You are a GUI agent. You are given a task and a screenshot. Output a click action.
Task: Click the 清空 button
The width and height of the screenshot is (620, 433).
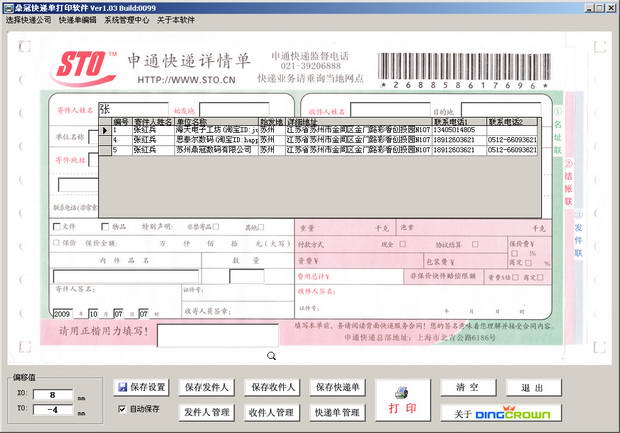tap(468, 388)
